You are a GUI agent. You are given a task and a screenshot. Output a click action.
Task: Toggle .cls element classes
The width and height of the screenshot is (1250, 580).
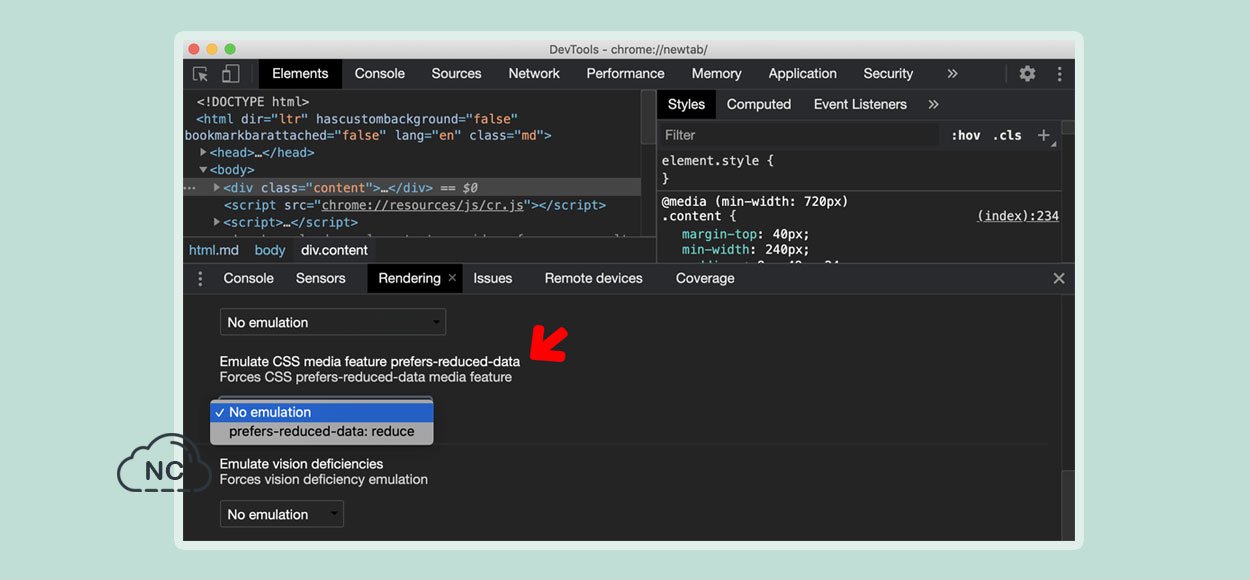(1007, 135)
